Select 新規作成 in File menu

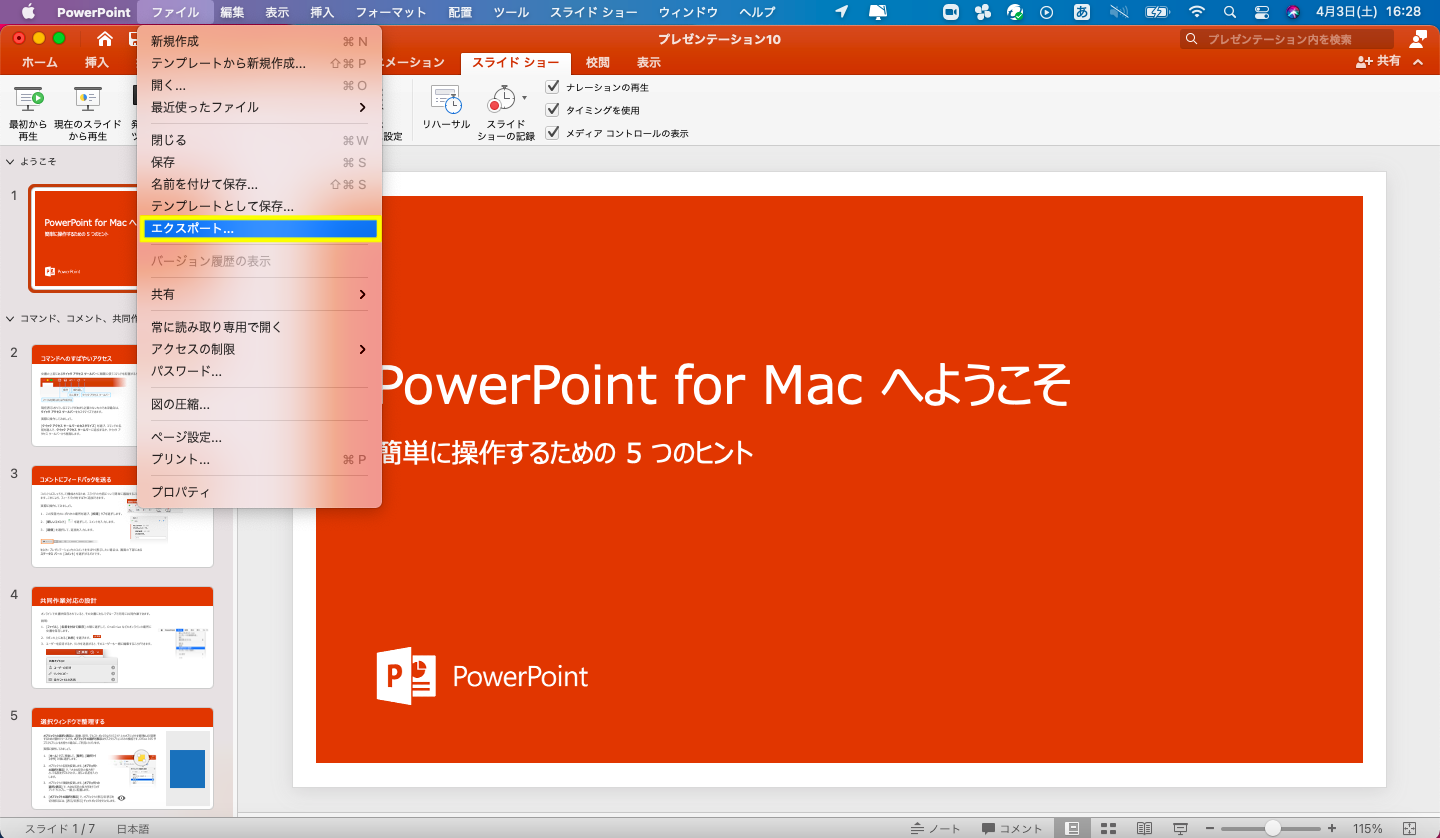coord(259,41)
